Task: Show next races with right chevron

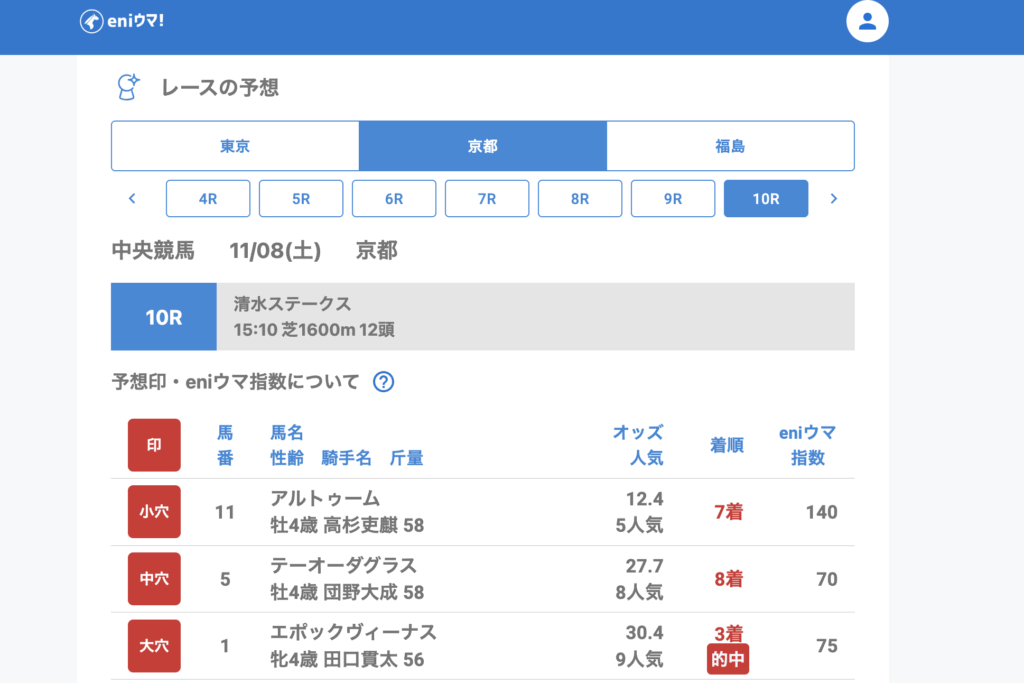Action: 833,199
